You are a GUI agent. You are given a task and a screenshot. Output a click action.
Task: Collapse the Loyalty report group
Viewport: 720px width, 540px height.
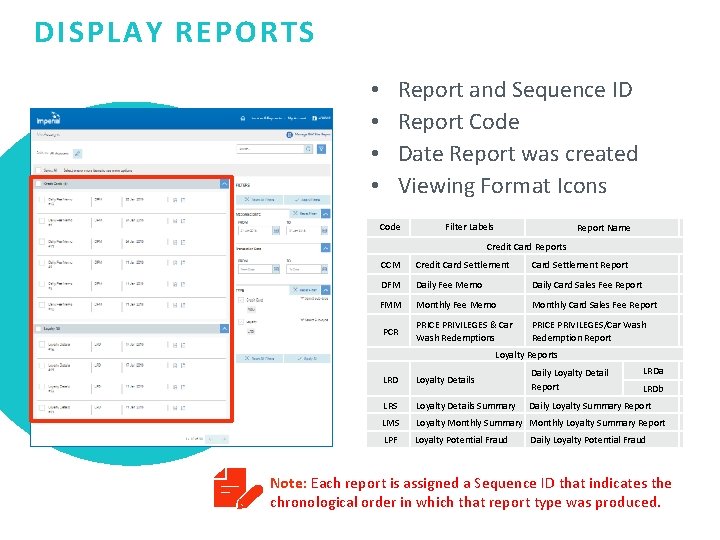point(224,329)
